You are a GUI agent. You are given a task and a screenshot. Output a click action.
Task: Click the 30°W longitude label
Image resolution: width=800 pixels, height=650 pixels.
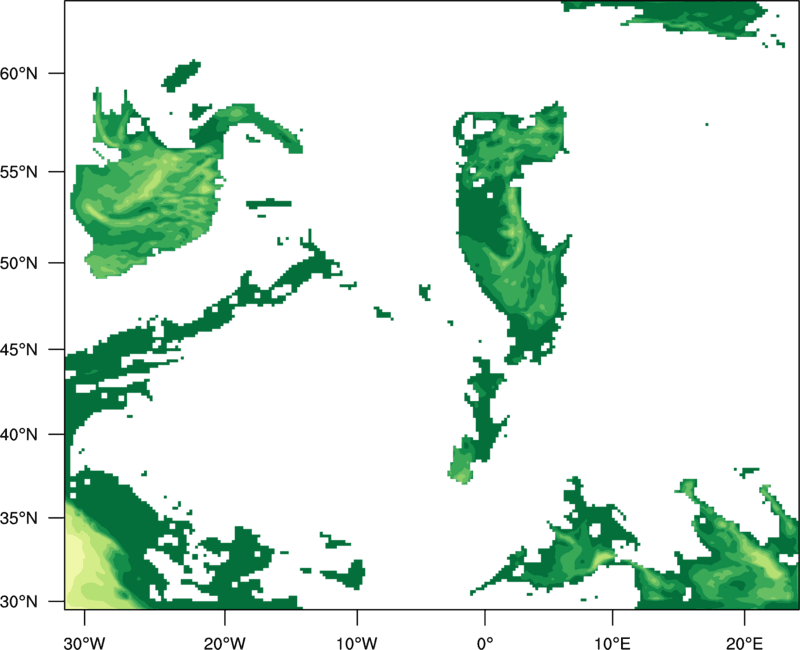coord(84,643)
